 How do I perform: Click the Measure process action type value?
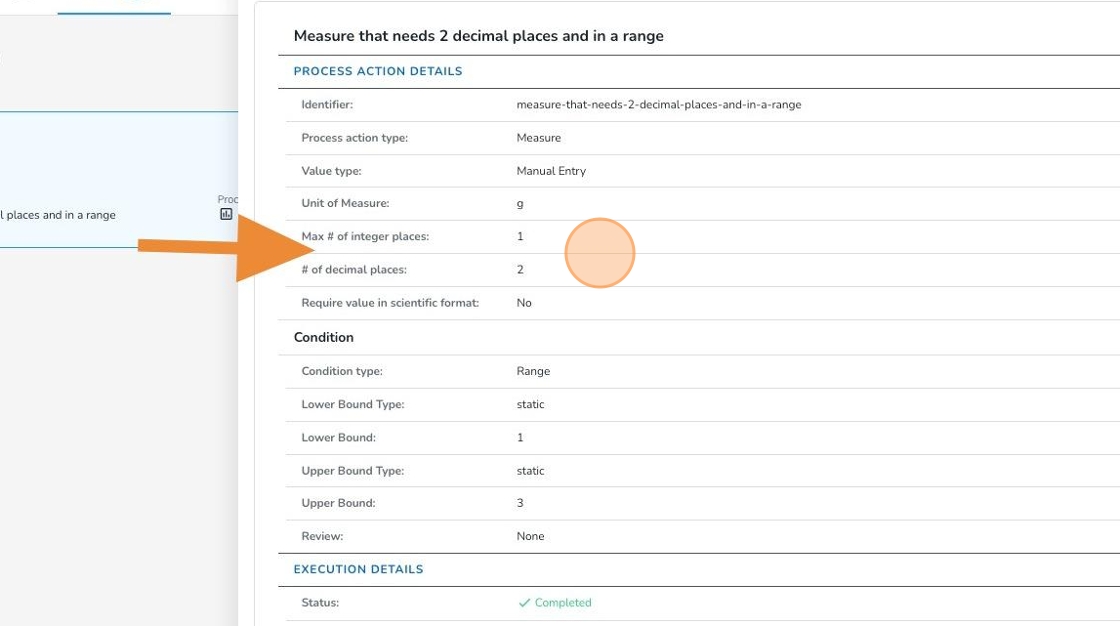[538, 138]
